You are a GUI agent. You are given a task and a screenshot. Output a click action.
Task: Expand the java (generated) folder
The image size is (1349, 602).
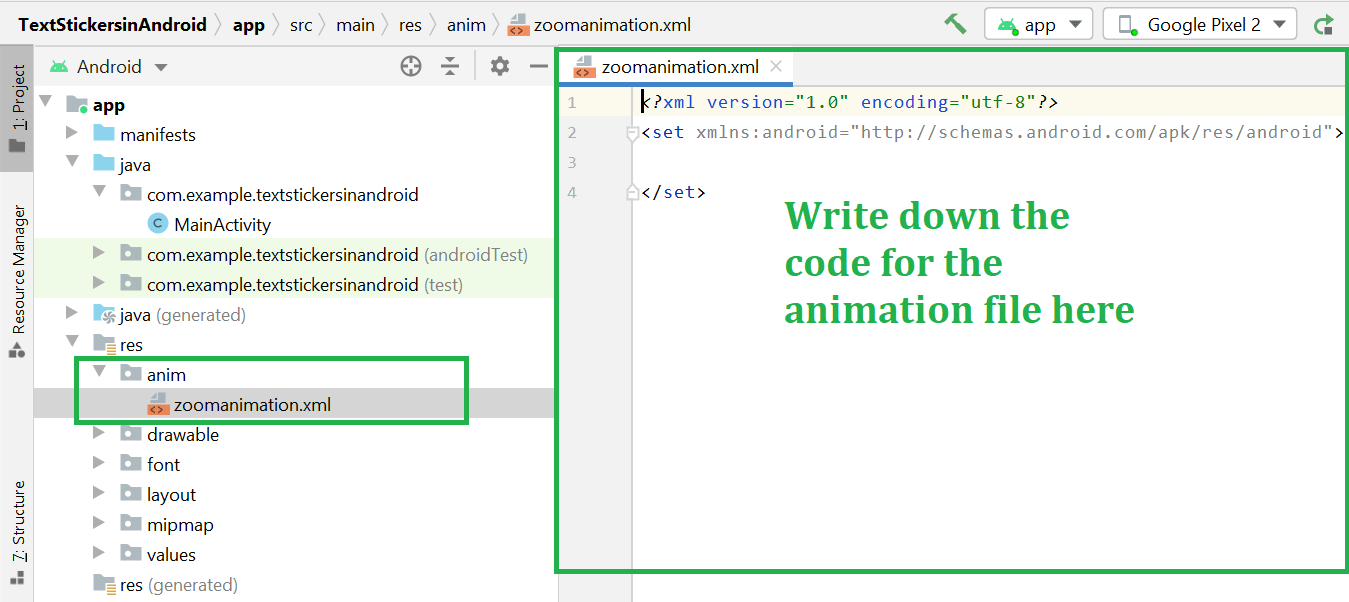point(71,314)
